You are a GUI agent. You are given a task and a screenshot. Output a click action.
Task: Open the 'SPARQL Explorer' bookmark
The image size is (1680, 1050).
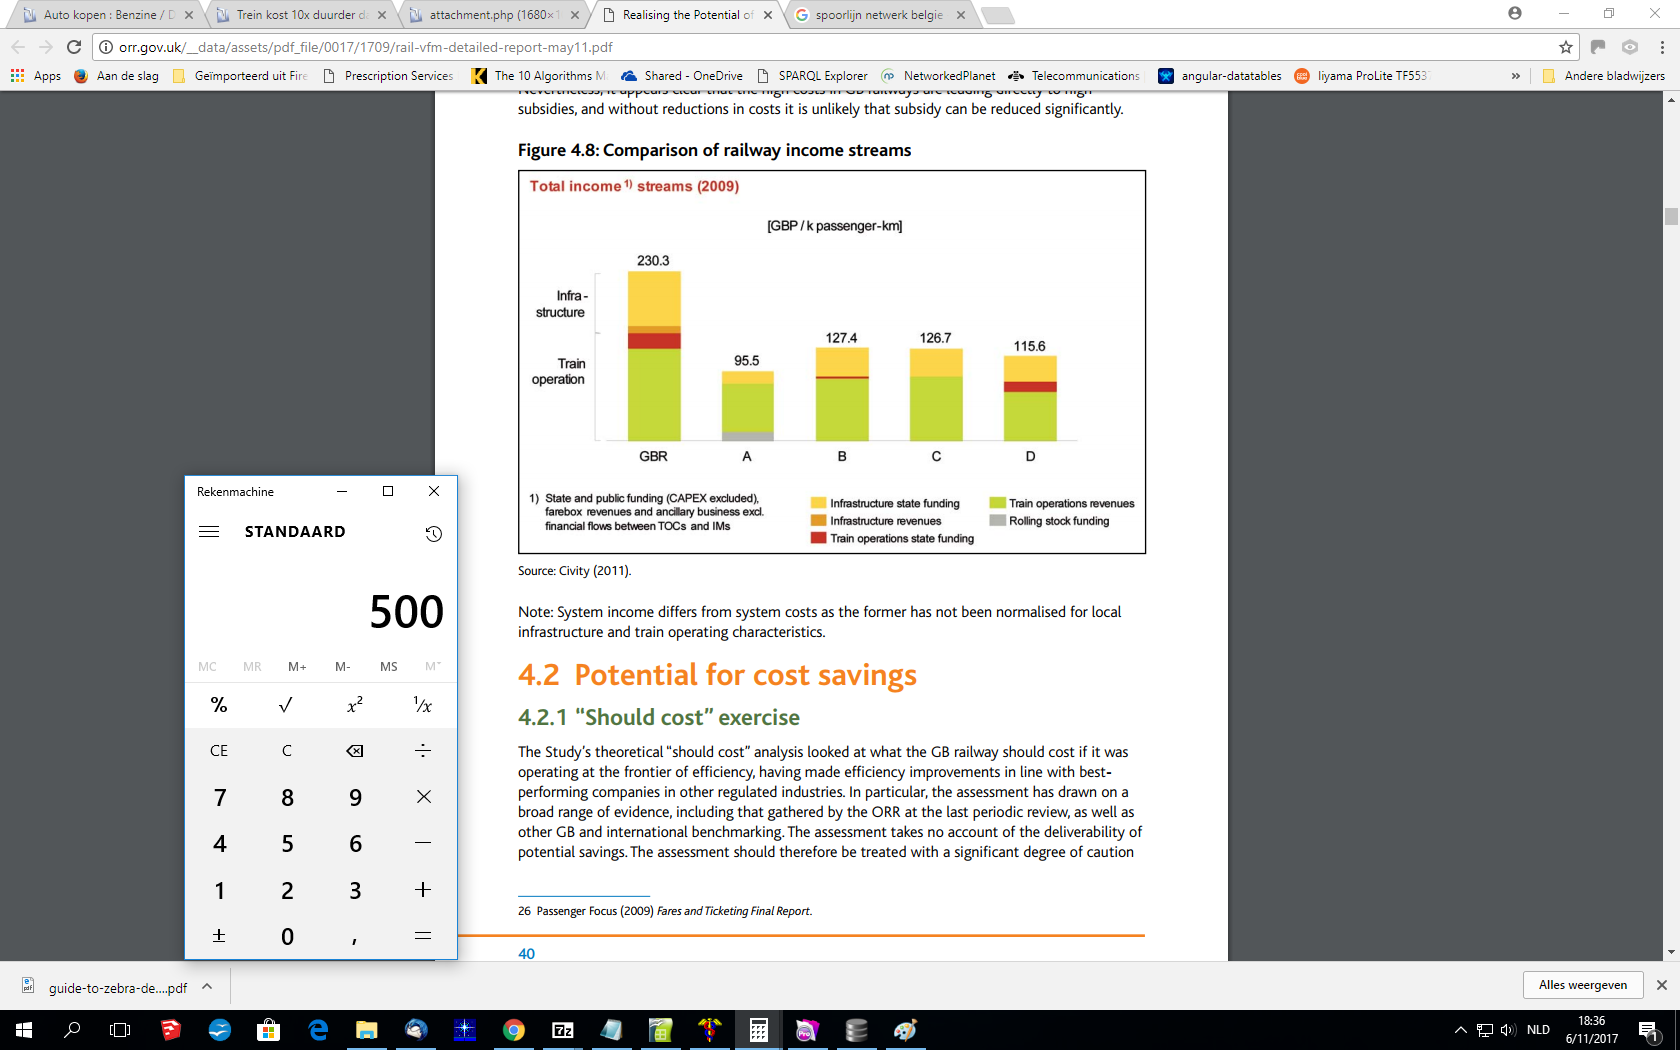coord(813,76)
